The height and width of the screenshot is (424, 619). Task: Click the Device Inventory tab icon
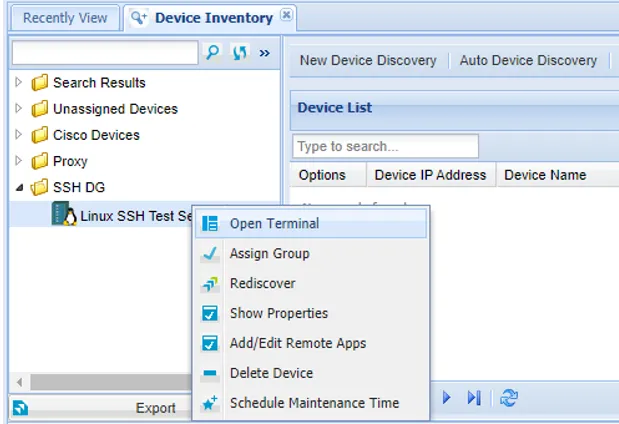(139, 18)
